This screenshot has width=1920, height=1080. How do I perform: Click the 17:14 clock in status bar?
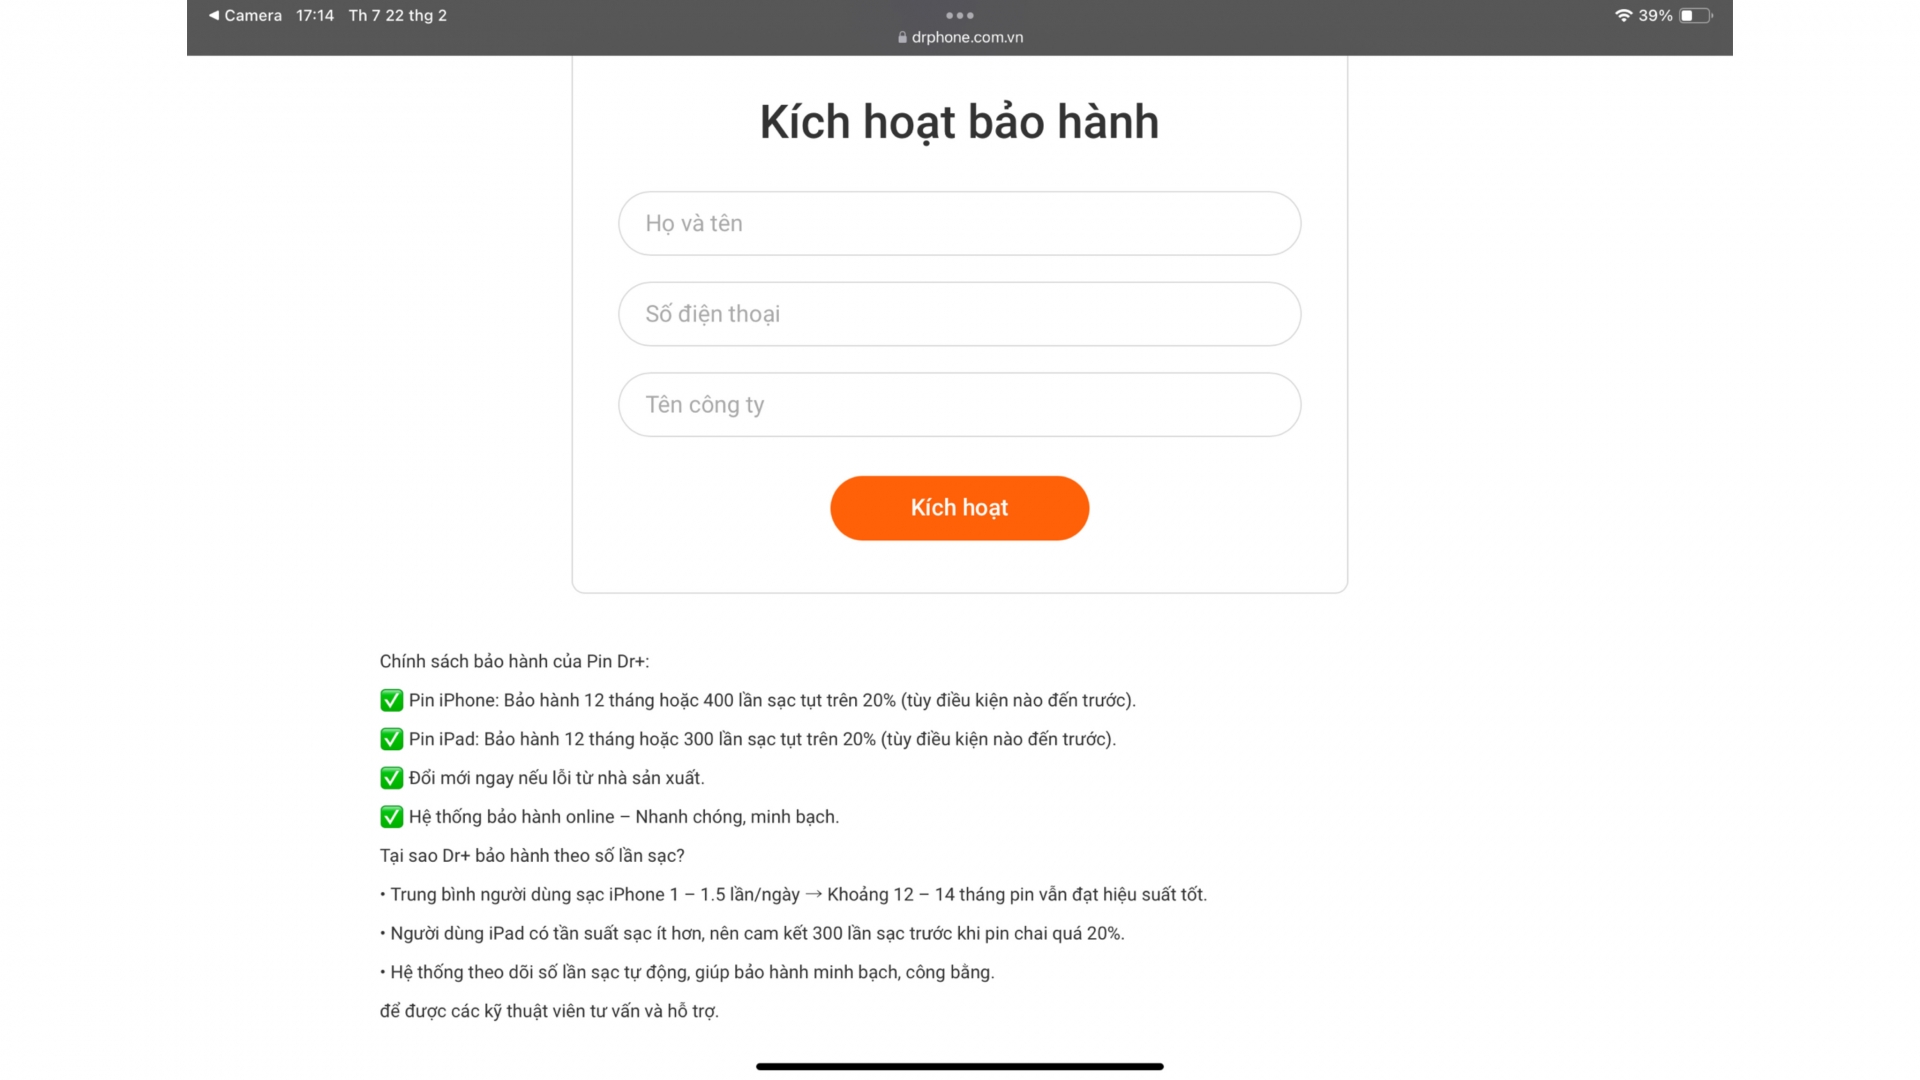[315, 15]
